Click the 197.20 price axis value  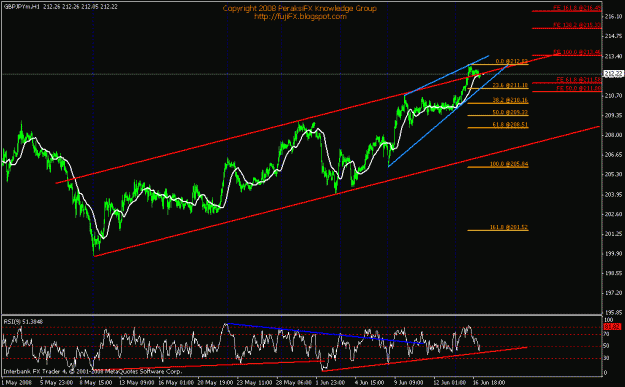pos(613,293)
